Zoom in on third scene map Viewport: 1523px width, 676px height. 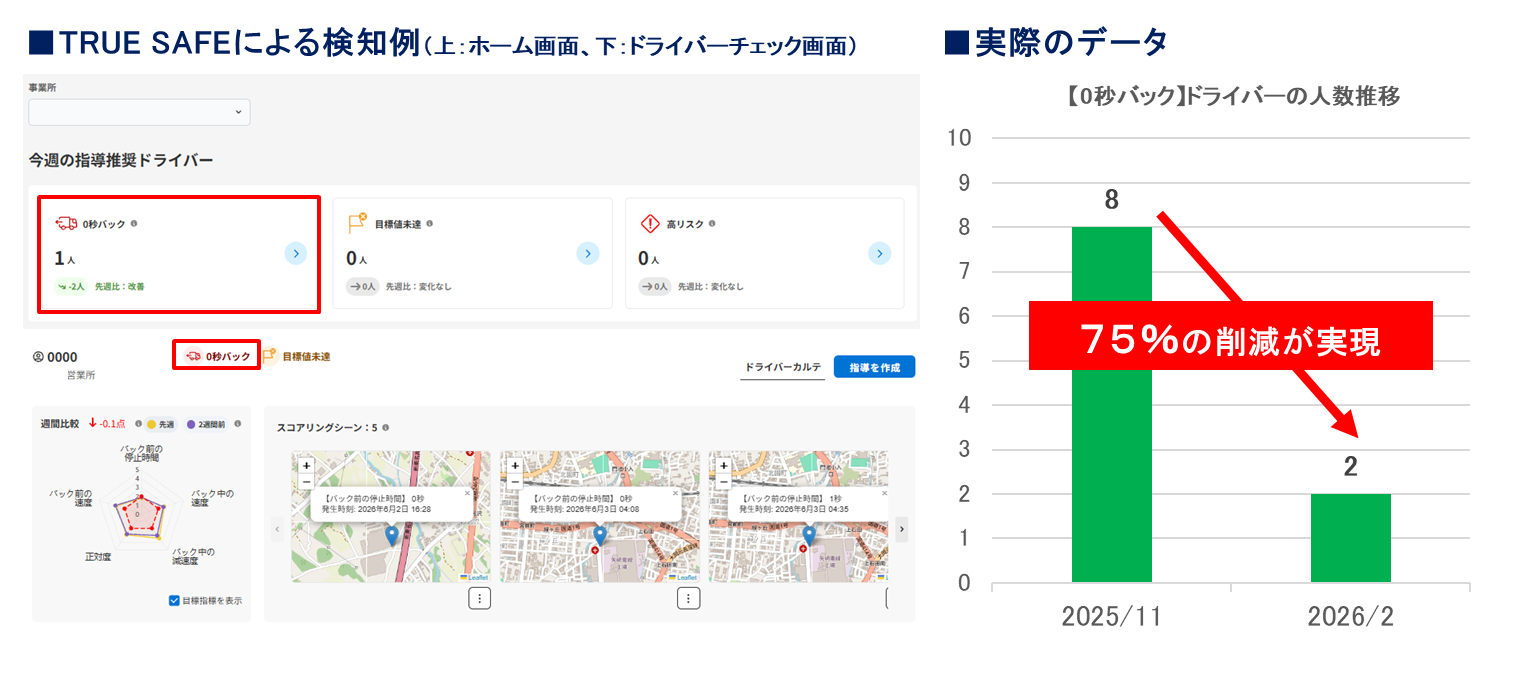point(724,465)
